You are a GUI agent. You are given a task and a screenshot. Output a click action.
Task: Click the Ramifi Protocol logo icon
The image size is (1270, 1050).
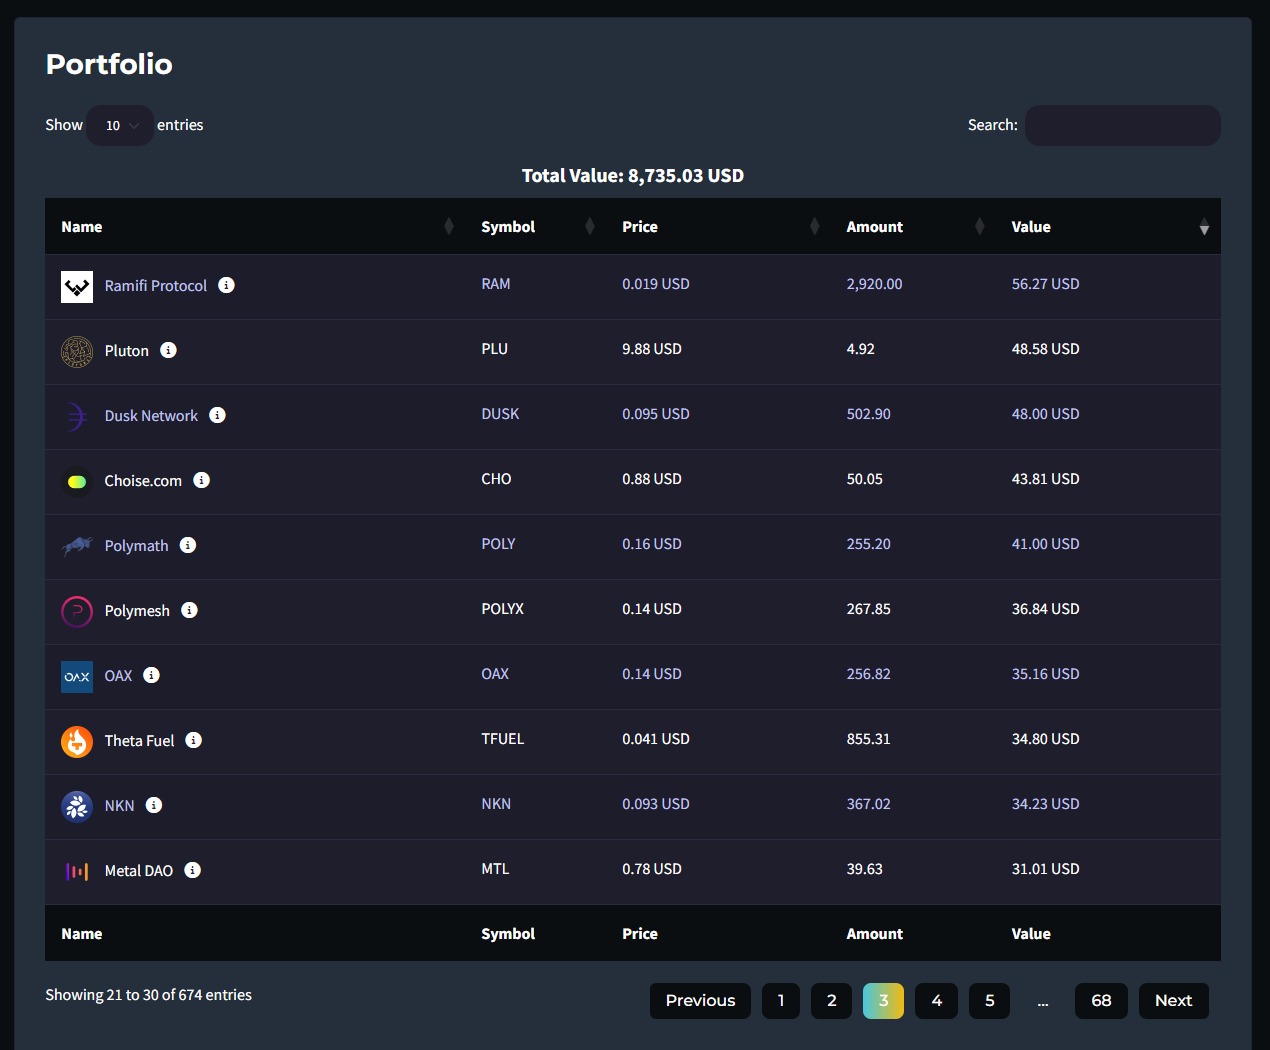tap(77, 287)
